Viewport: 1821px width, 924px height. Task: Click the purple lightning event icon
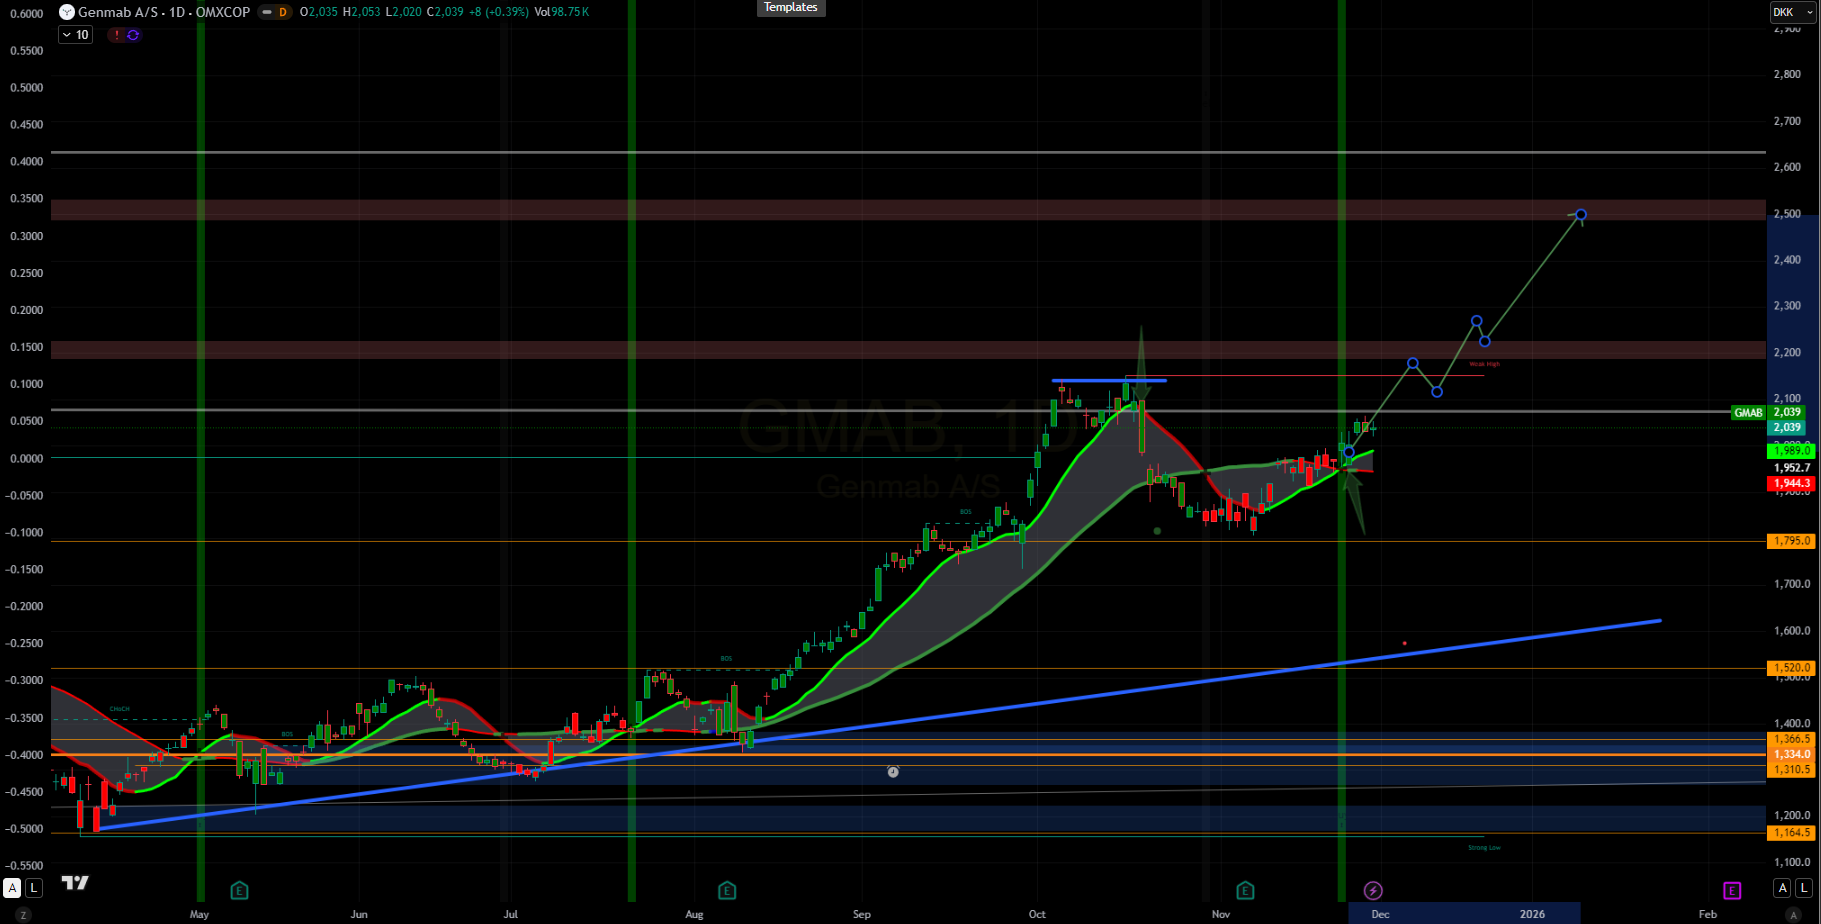point(1373,890)
